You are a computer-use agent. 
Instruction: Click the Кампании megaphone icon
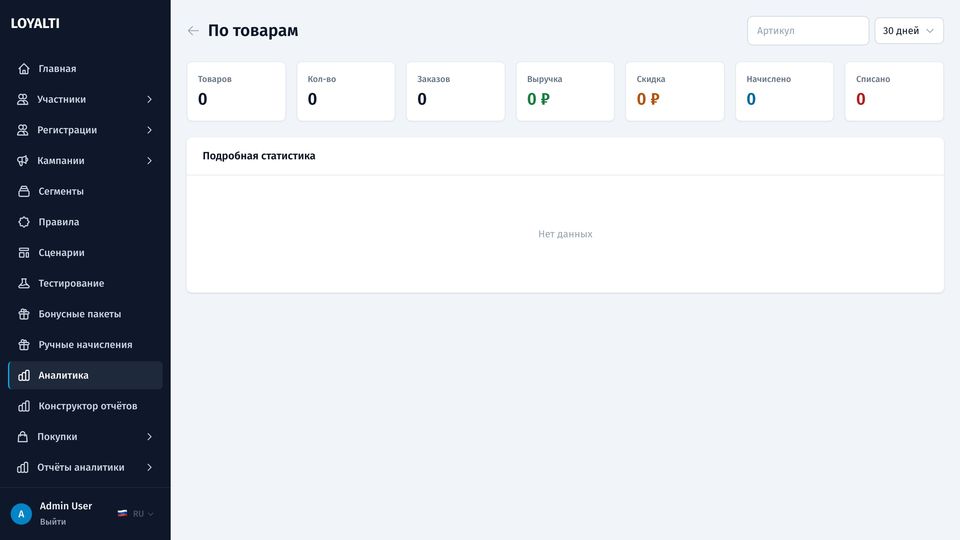[23, 160]
